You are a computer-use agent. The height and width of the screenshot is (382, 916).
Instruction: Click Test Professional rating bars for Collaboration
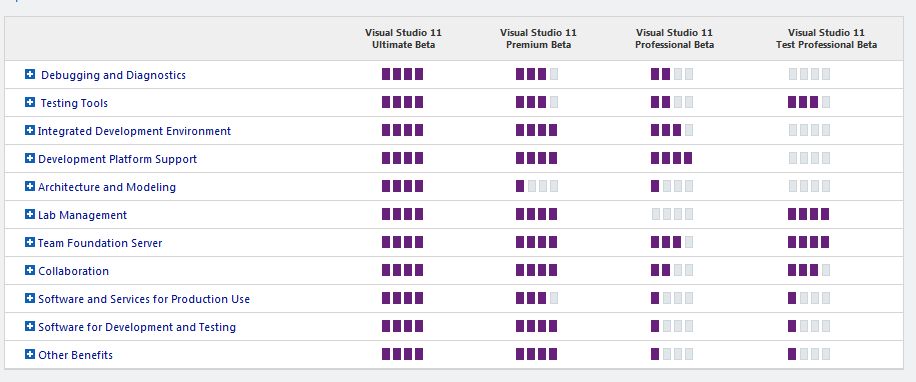click(x=809, y=270)
